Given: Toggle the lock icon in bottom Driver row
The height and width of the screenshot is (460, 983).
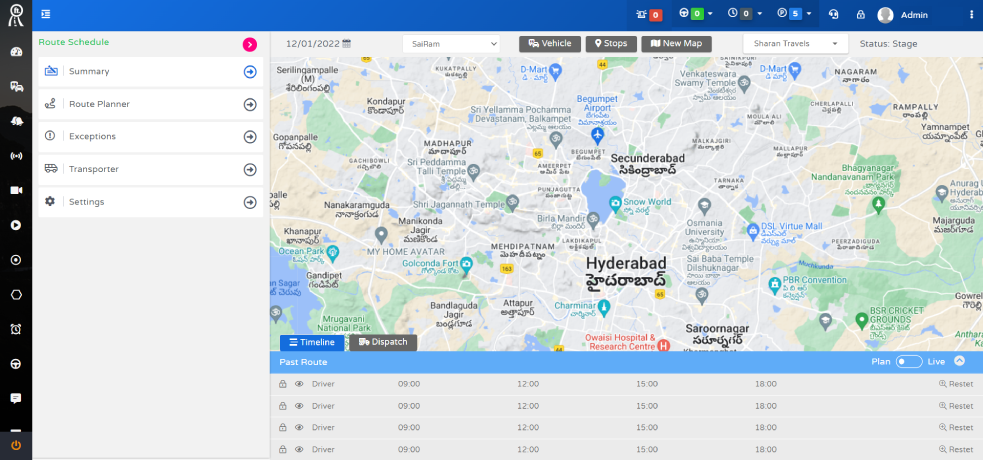Looking at the screenshot, I should point(282,449).
